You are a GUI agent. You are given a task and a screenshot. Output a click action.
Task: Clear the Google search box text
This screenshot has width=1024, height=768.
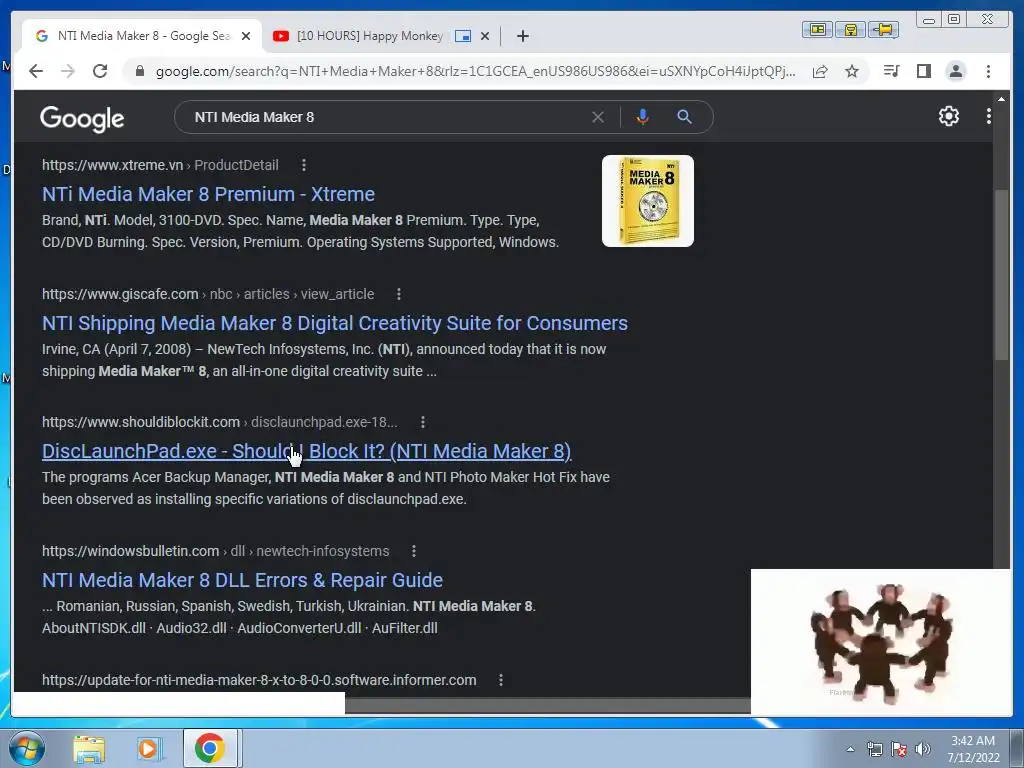[x=598, y=117]
